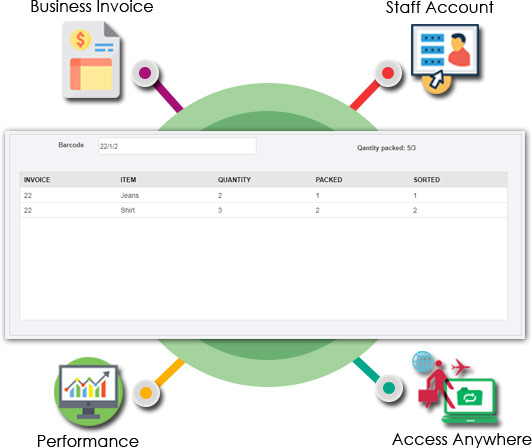This screenshot has height=448, width=532.
Task: Click the Business Invoice heading
Action: [92, 7]
